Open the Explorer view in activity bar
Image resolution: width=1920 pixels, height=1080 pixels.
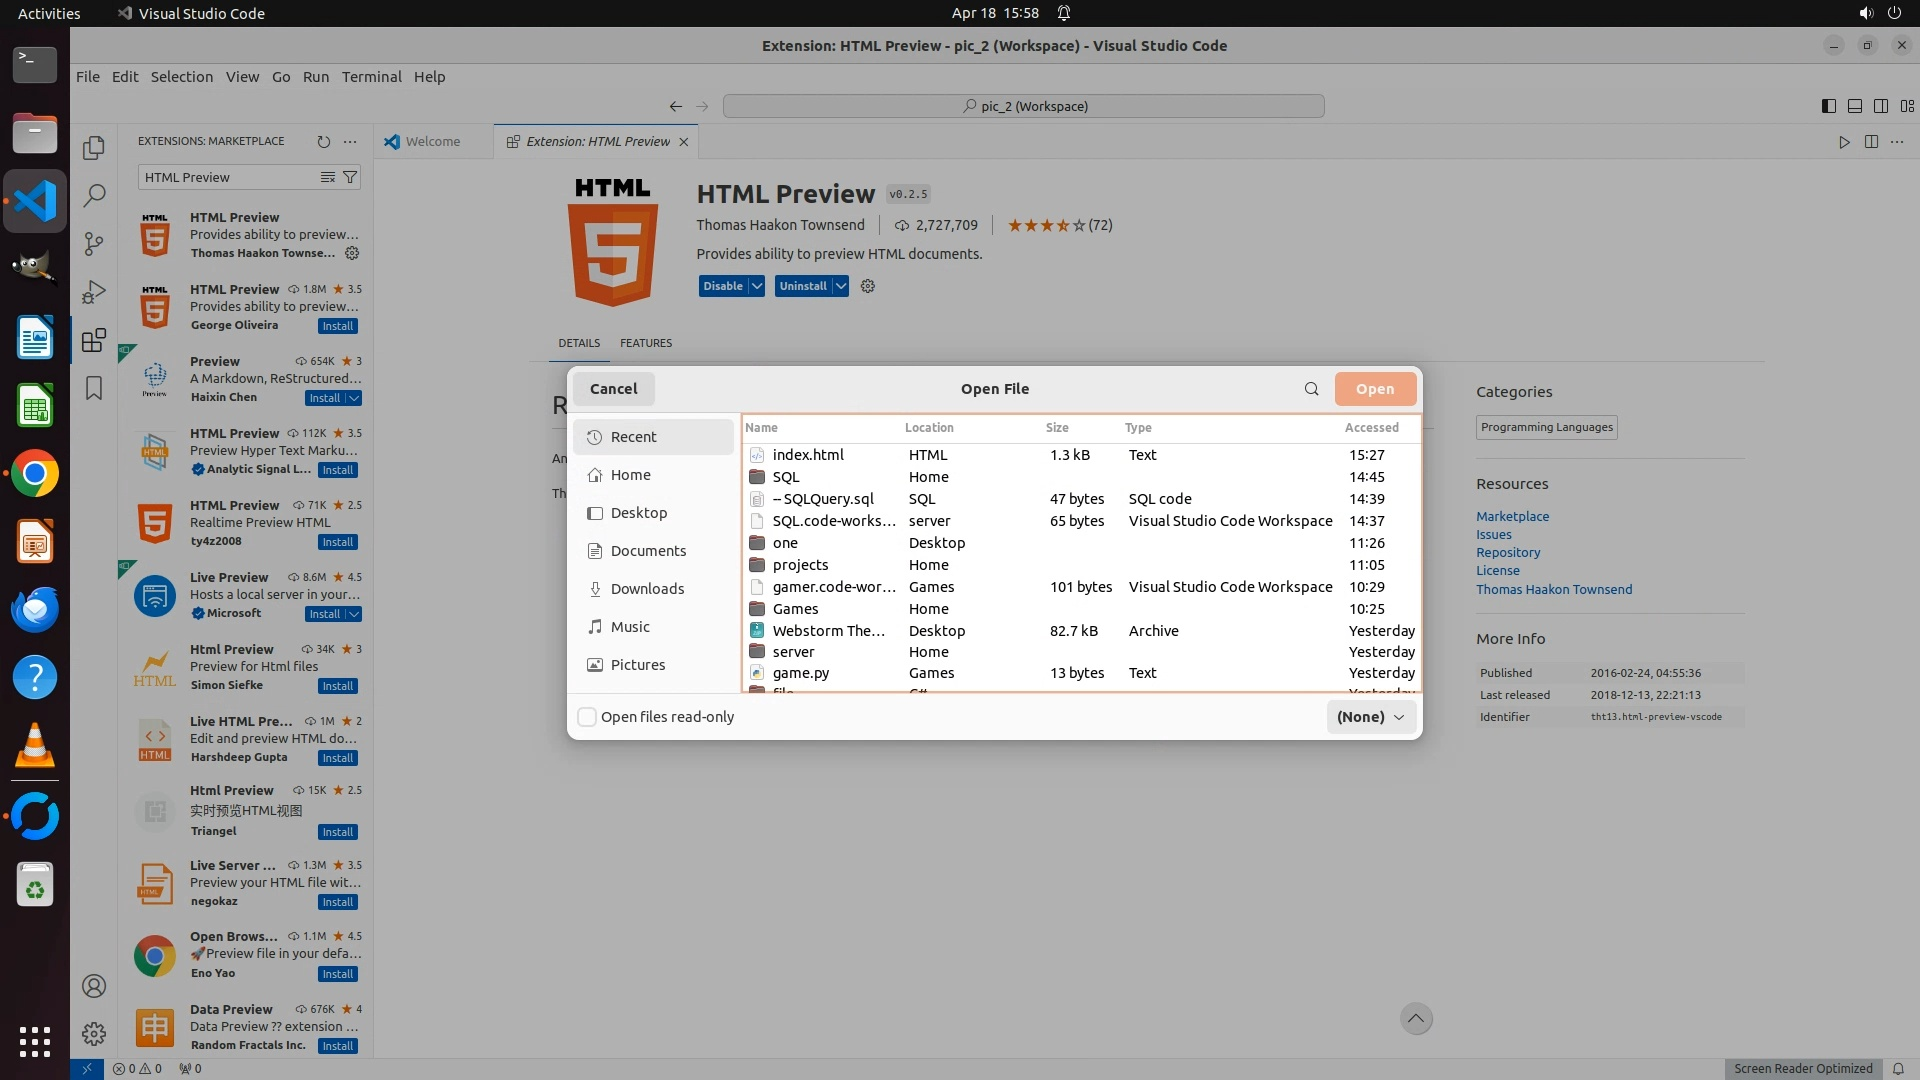click(x=94, y=148)
